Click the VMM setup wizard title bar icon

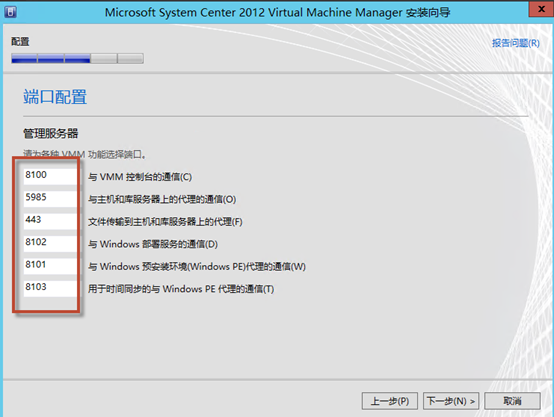(10, 12)
